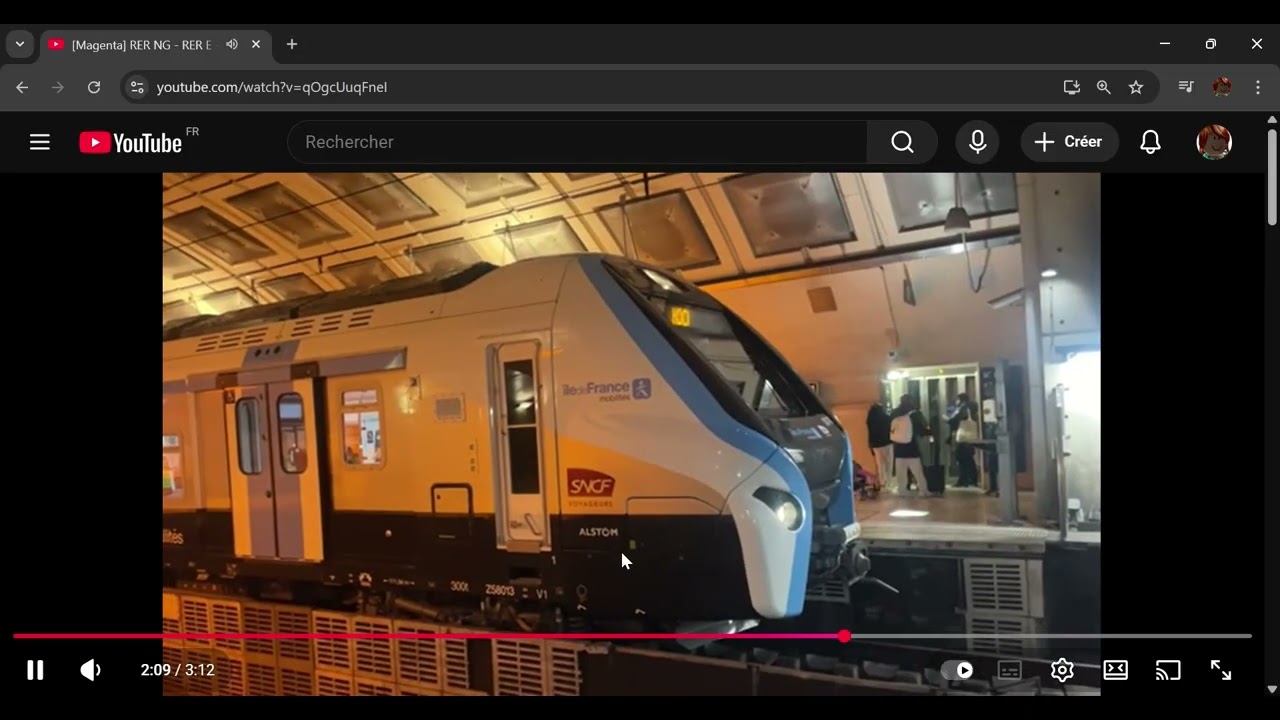Go back to the previous page
The height and width of the screenshot is (720, 1280).
coord(22,87)
